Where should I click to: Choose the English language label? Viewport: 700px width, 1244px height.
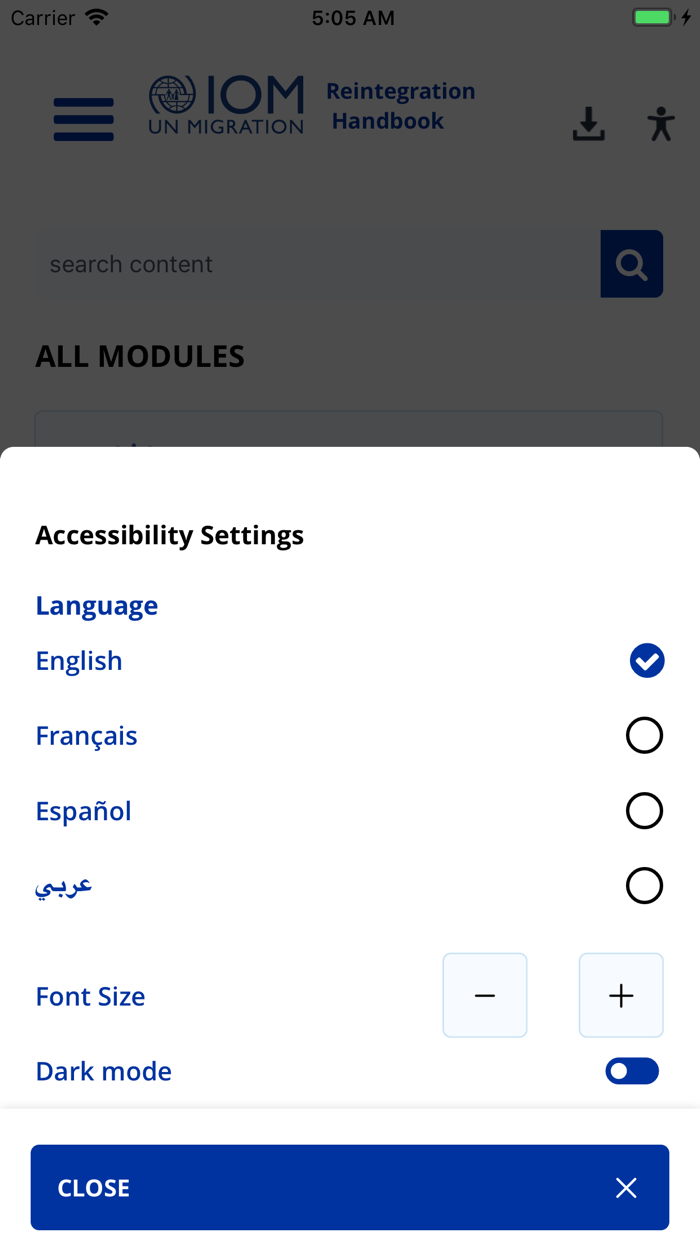coord(79,661)
